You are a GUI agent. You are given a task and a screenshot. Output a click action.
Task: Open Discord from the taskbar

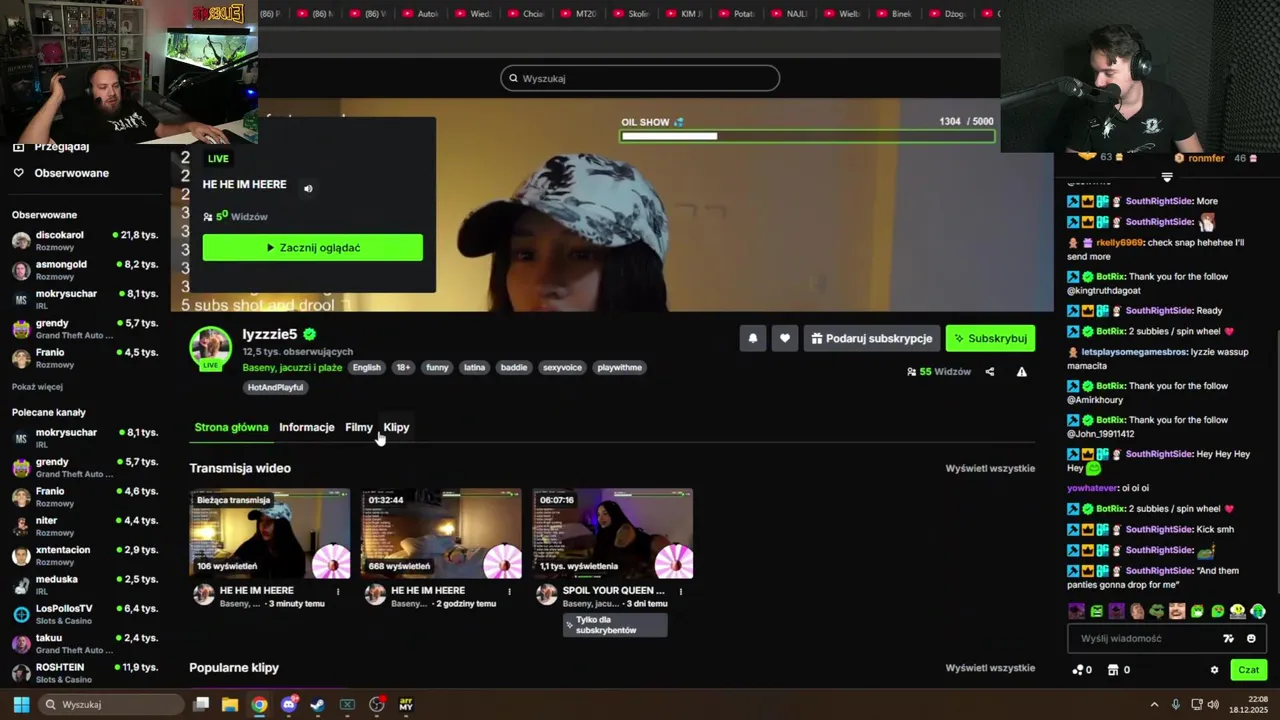tap(289, 704)
